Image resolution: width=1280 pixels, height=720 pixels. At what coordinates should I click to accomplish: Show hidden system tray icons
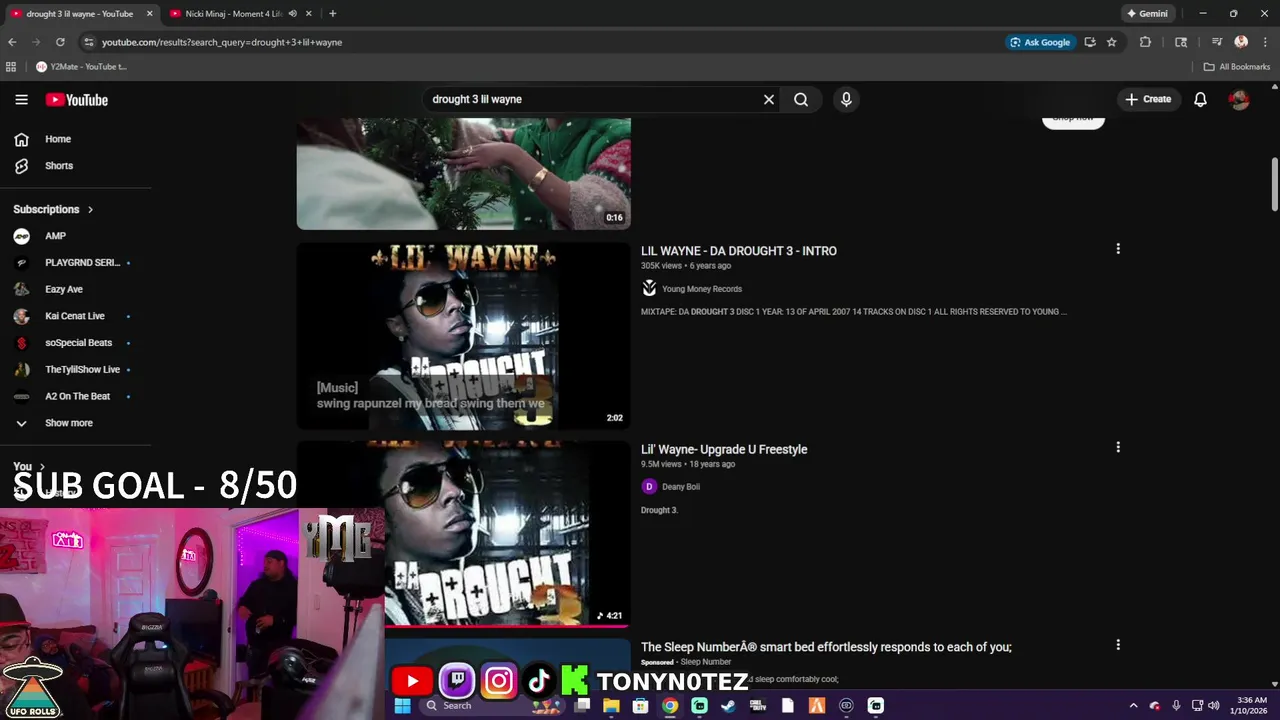point(1133,705)
